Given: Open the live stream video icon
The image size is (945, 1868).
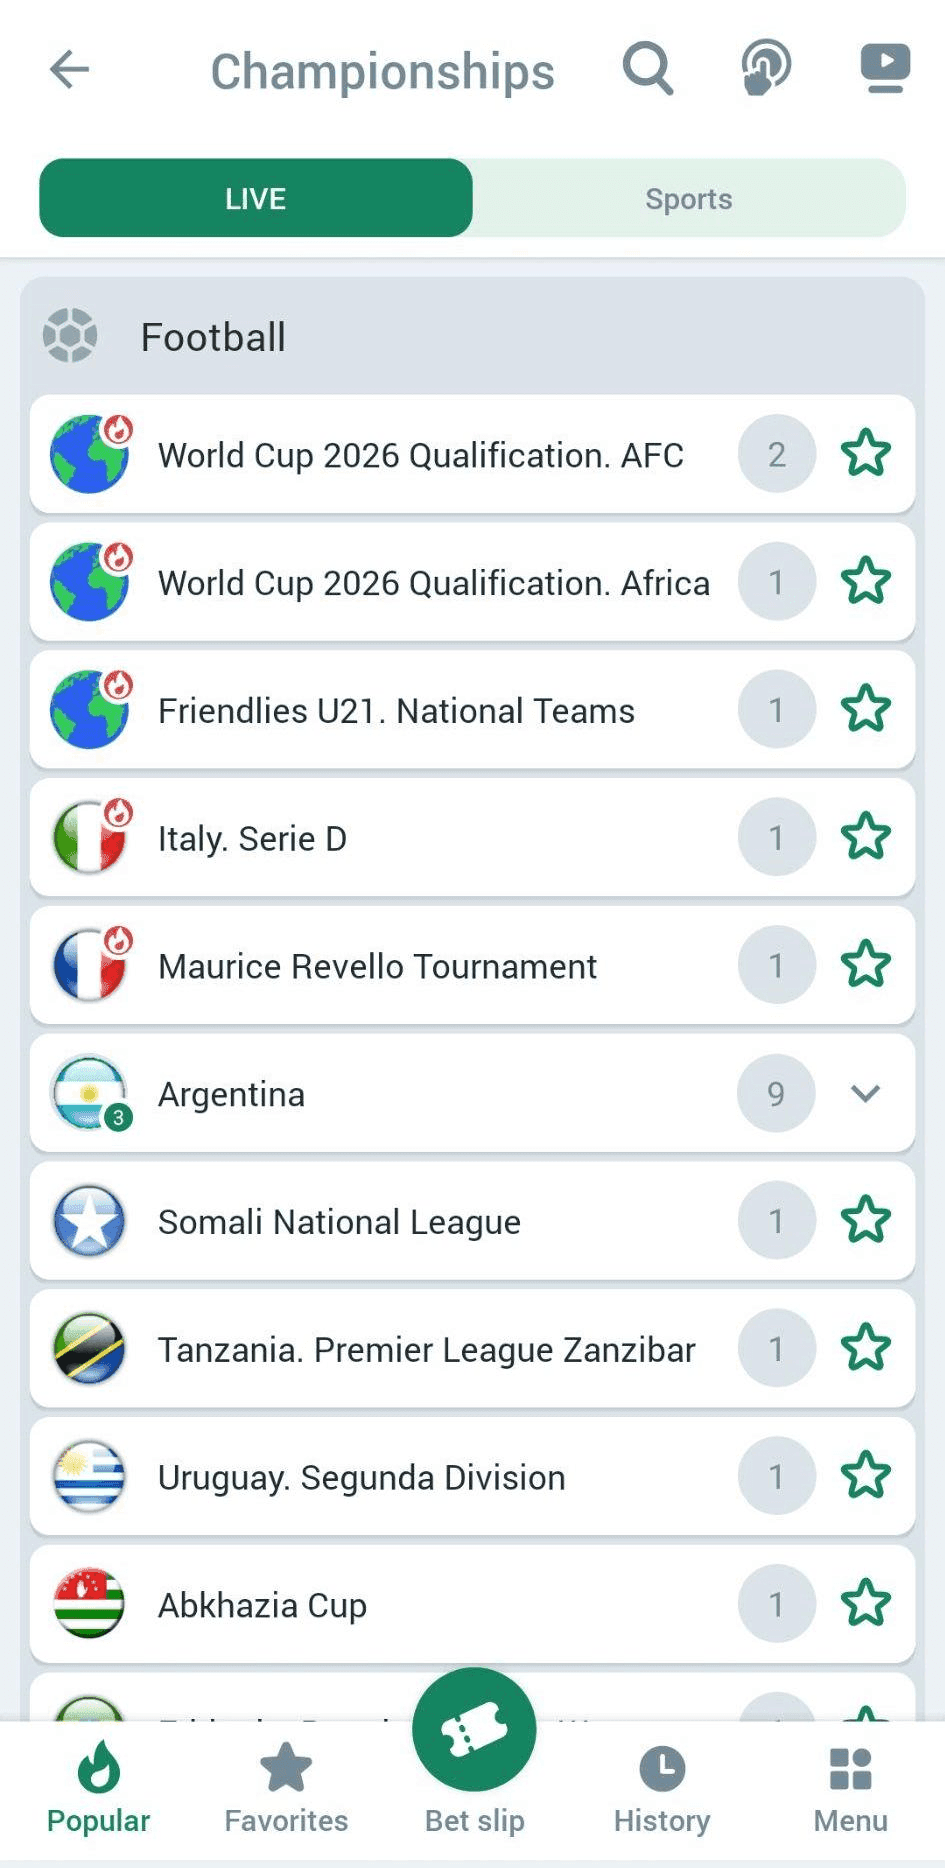Looking at the screenshot, I should (885, 69).
